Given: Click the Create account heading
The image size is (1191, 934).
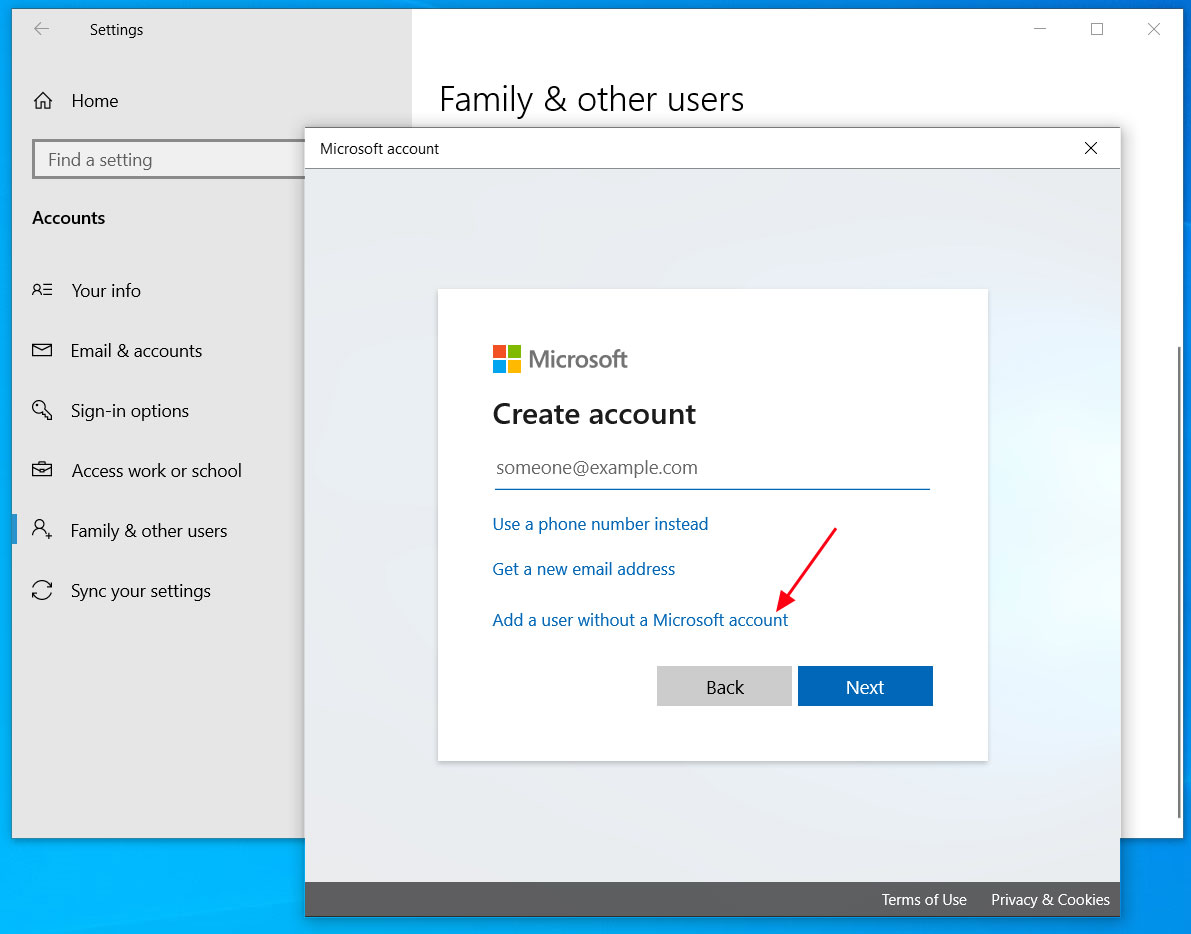Looking at the screenshot, I should (x=594, y=414).
